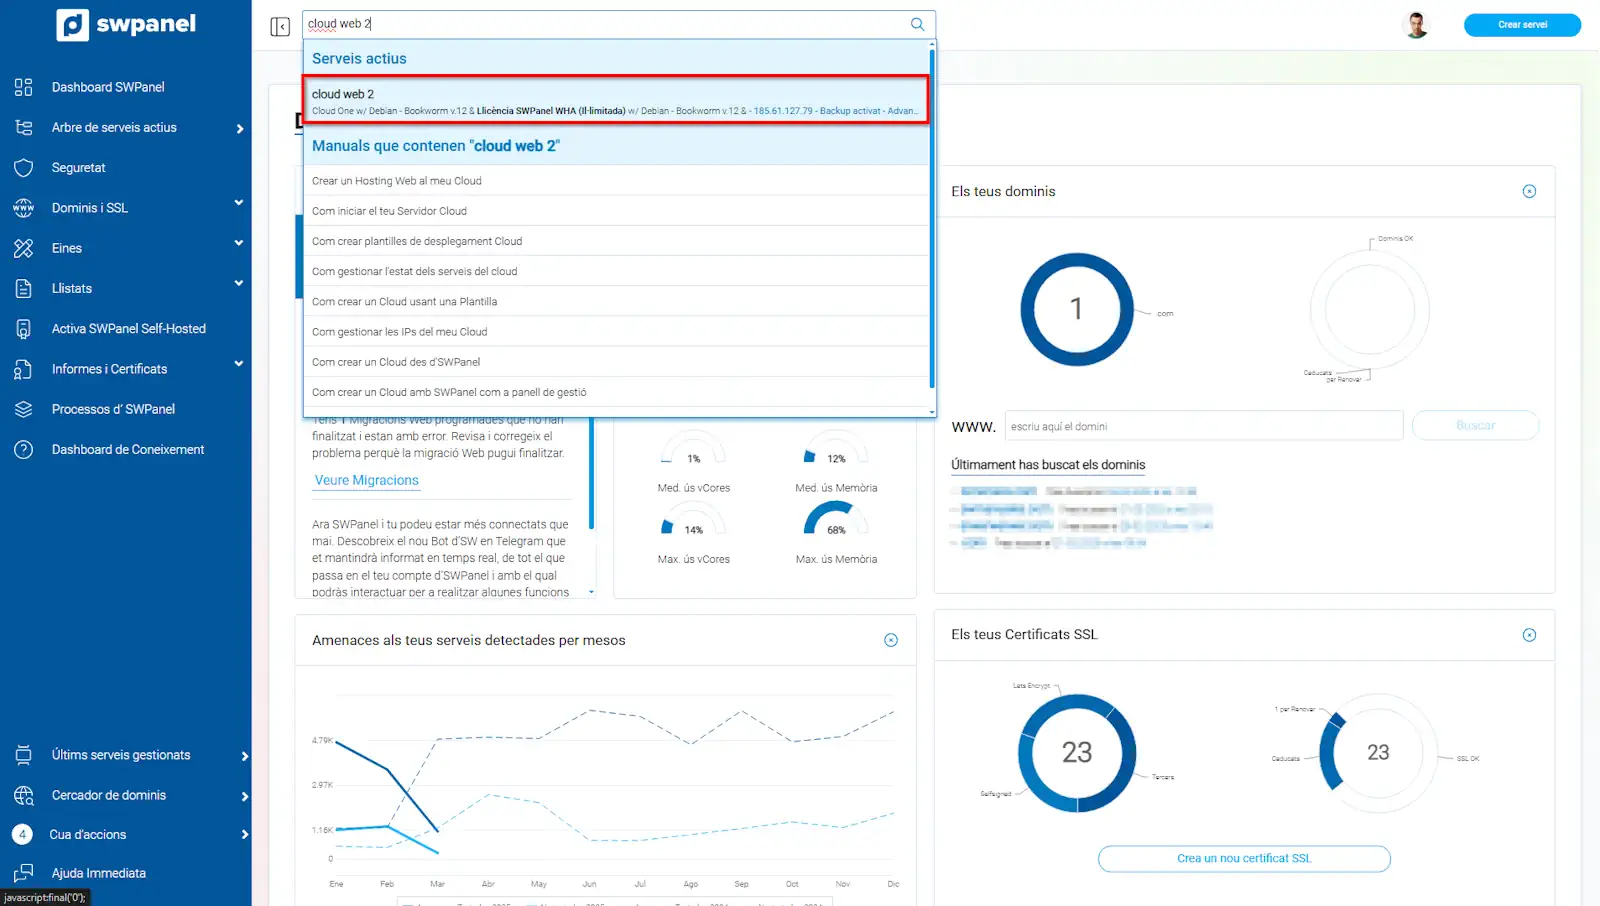Screen dimensions: 1600x906
Task: Open Dashboard SWPanel icon in sidebar
Action: click(x=24, y=87)
